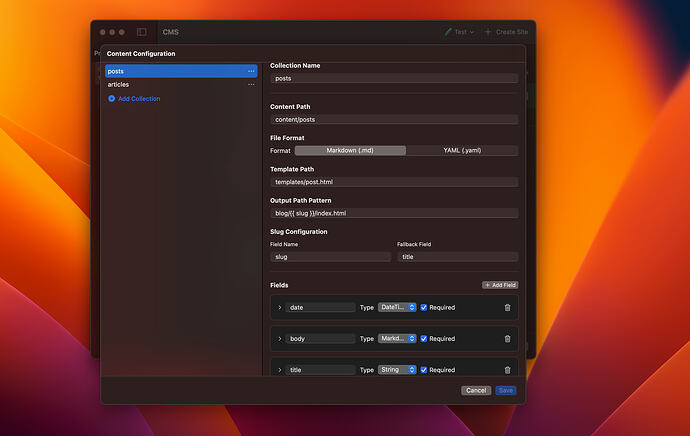
Task: Click the date field name input
Action: (x=320, y=308)
